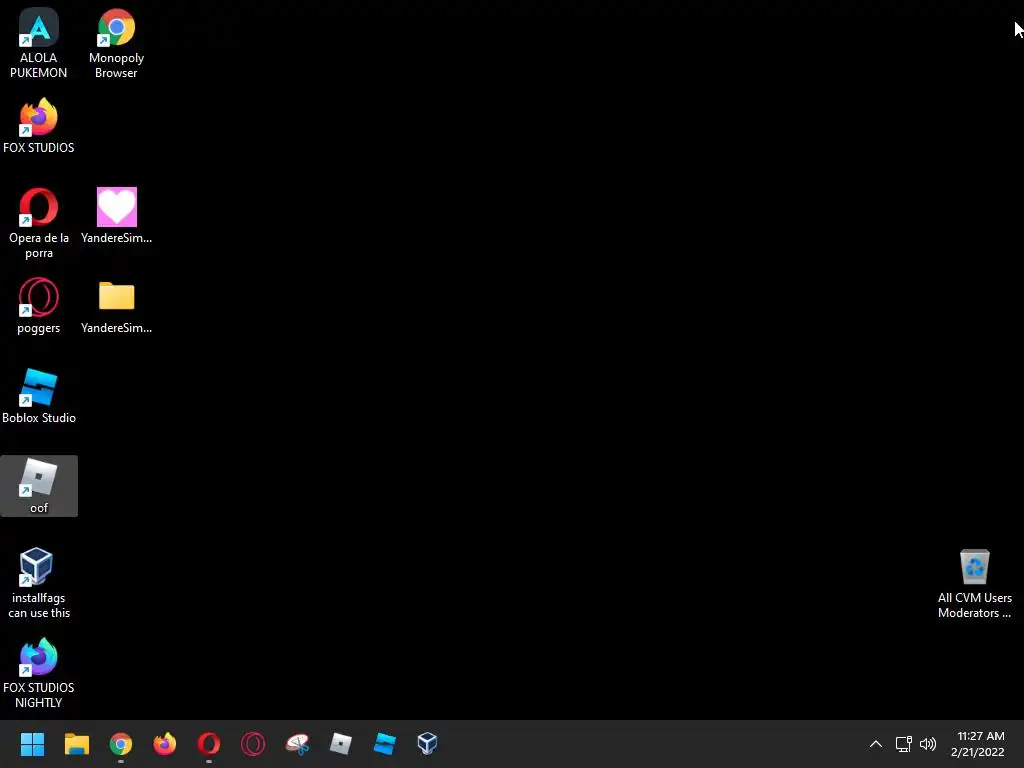1024x768 pixels.
Task: Launch Roblox Studio from the taskbar
Action: (x=385, y=743)
